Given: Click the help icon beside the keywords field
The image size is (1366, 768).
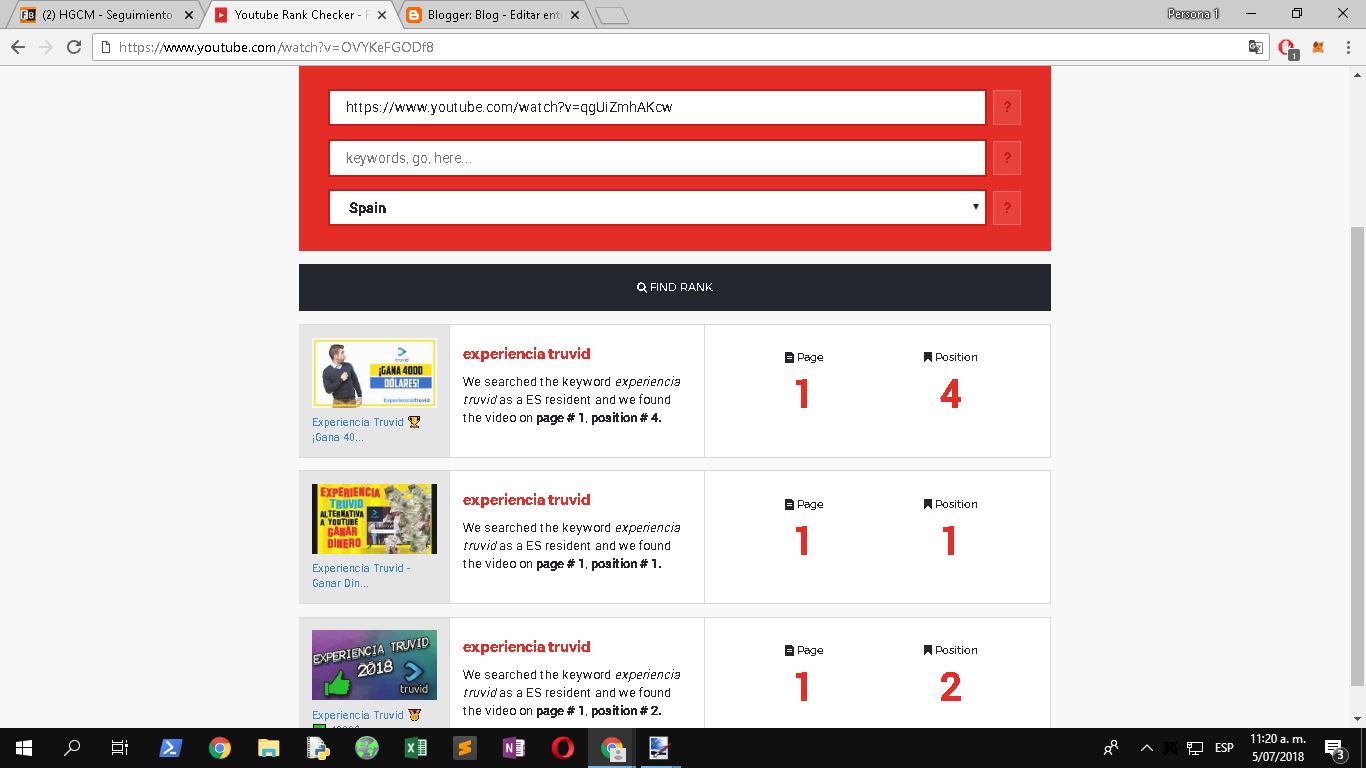Looking at the screenshot, I should point(1007,157).
